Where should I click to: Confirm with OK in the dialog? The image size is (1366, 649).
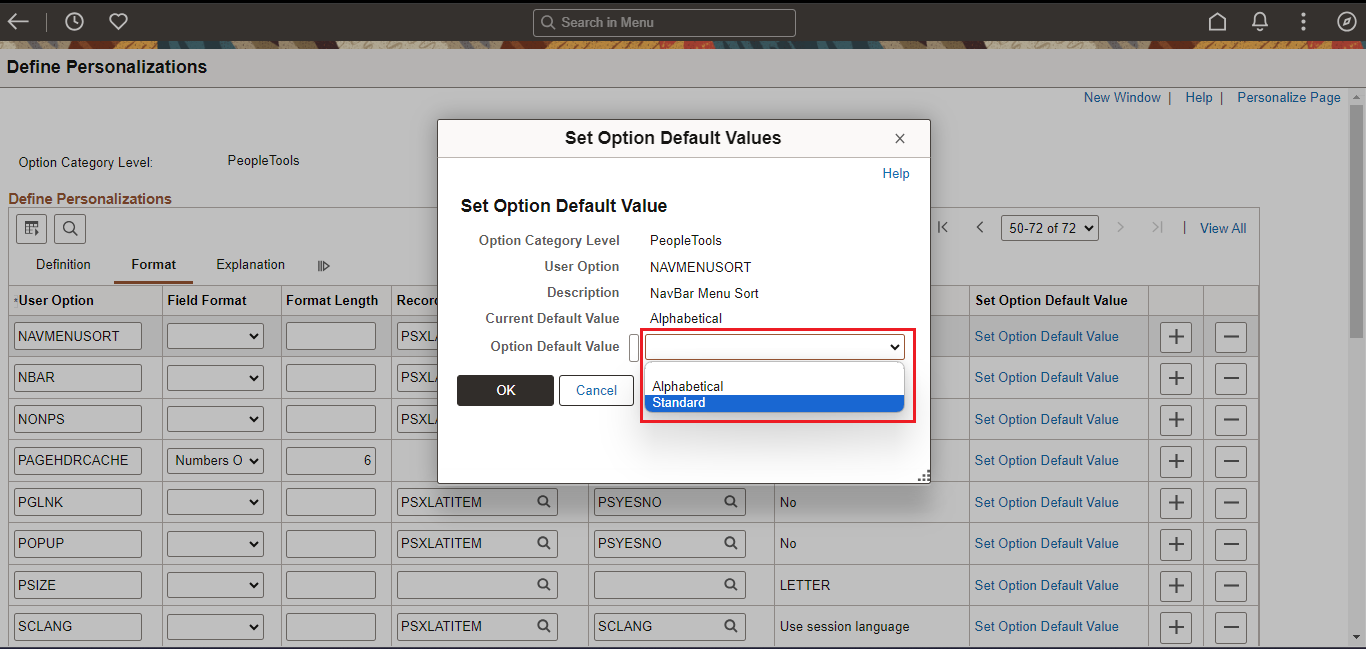tap(505, 390)
